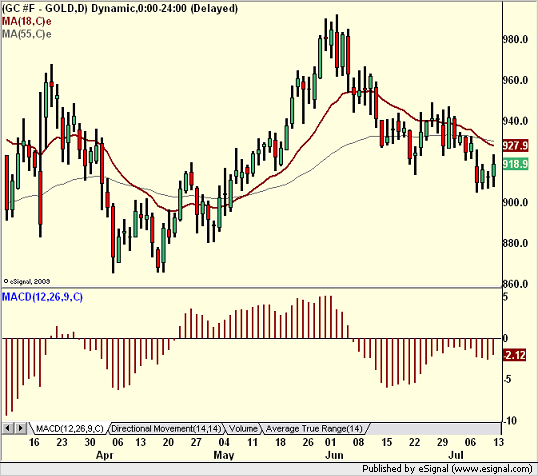Open the Average True Range(14) tab
Image resolution: width=538 pixels, height=476 pixels.
tap(314, 429)
